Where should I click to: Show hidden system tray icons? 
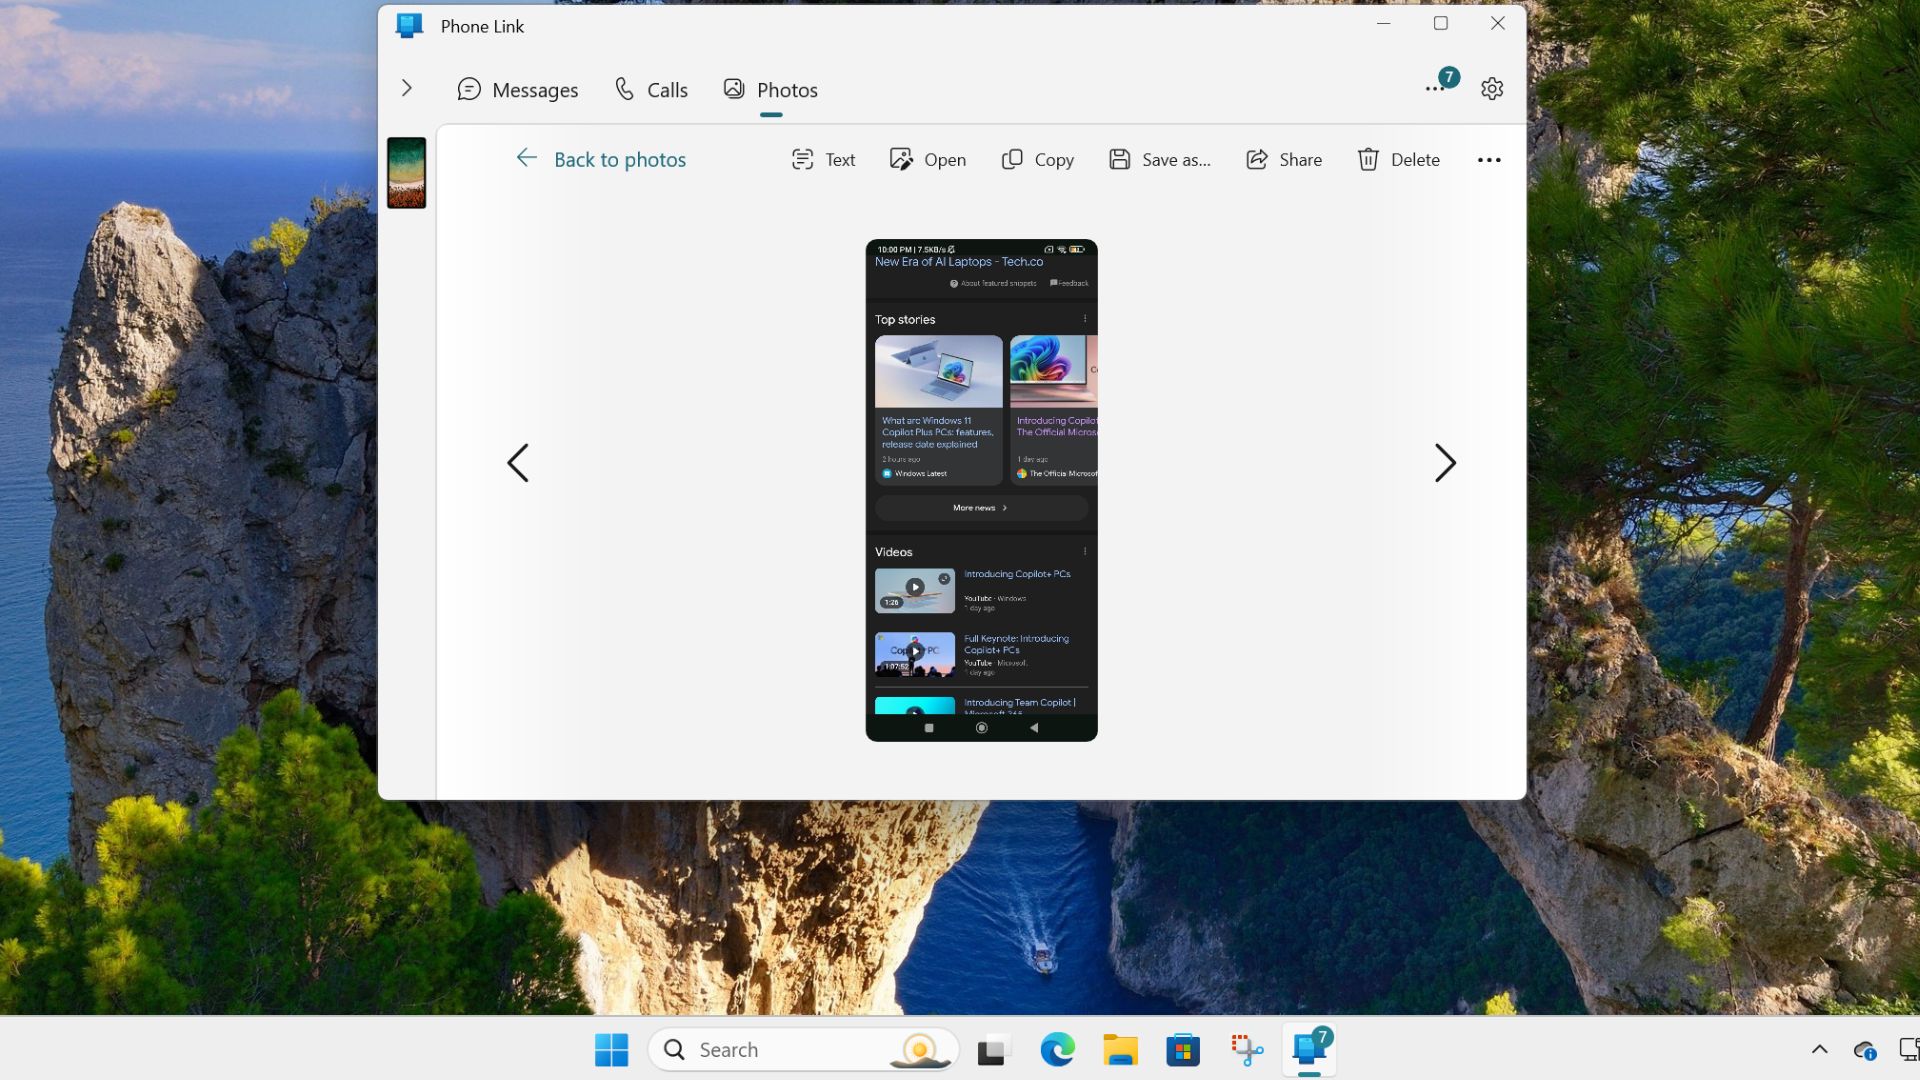point(1819,1050)
